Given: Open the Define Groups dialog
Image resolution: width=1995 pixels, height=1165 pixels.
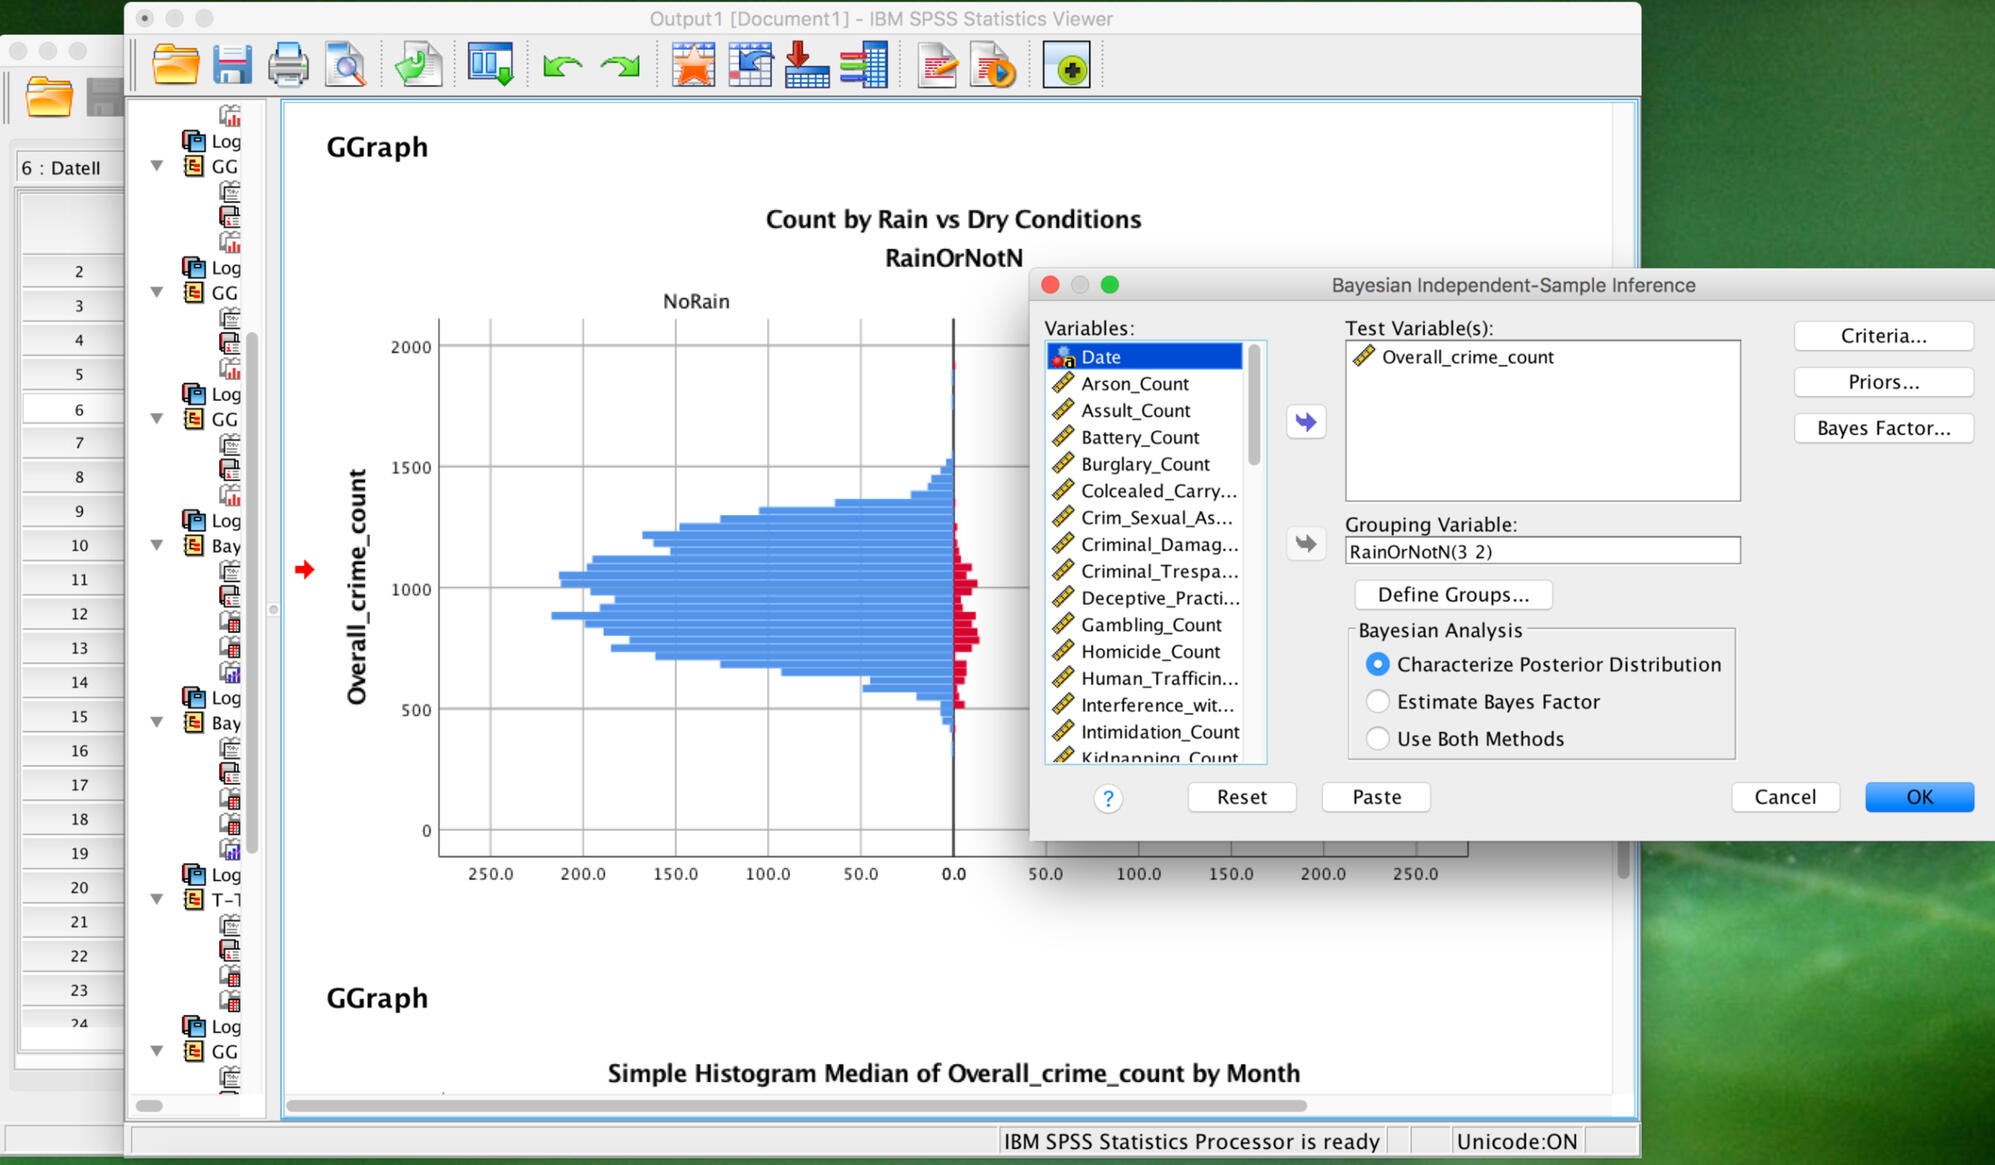Looking at the screenshot, I should click(x=1452, y=594).
